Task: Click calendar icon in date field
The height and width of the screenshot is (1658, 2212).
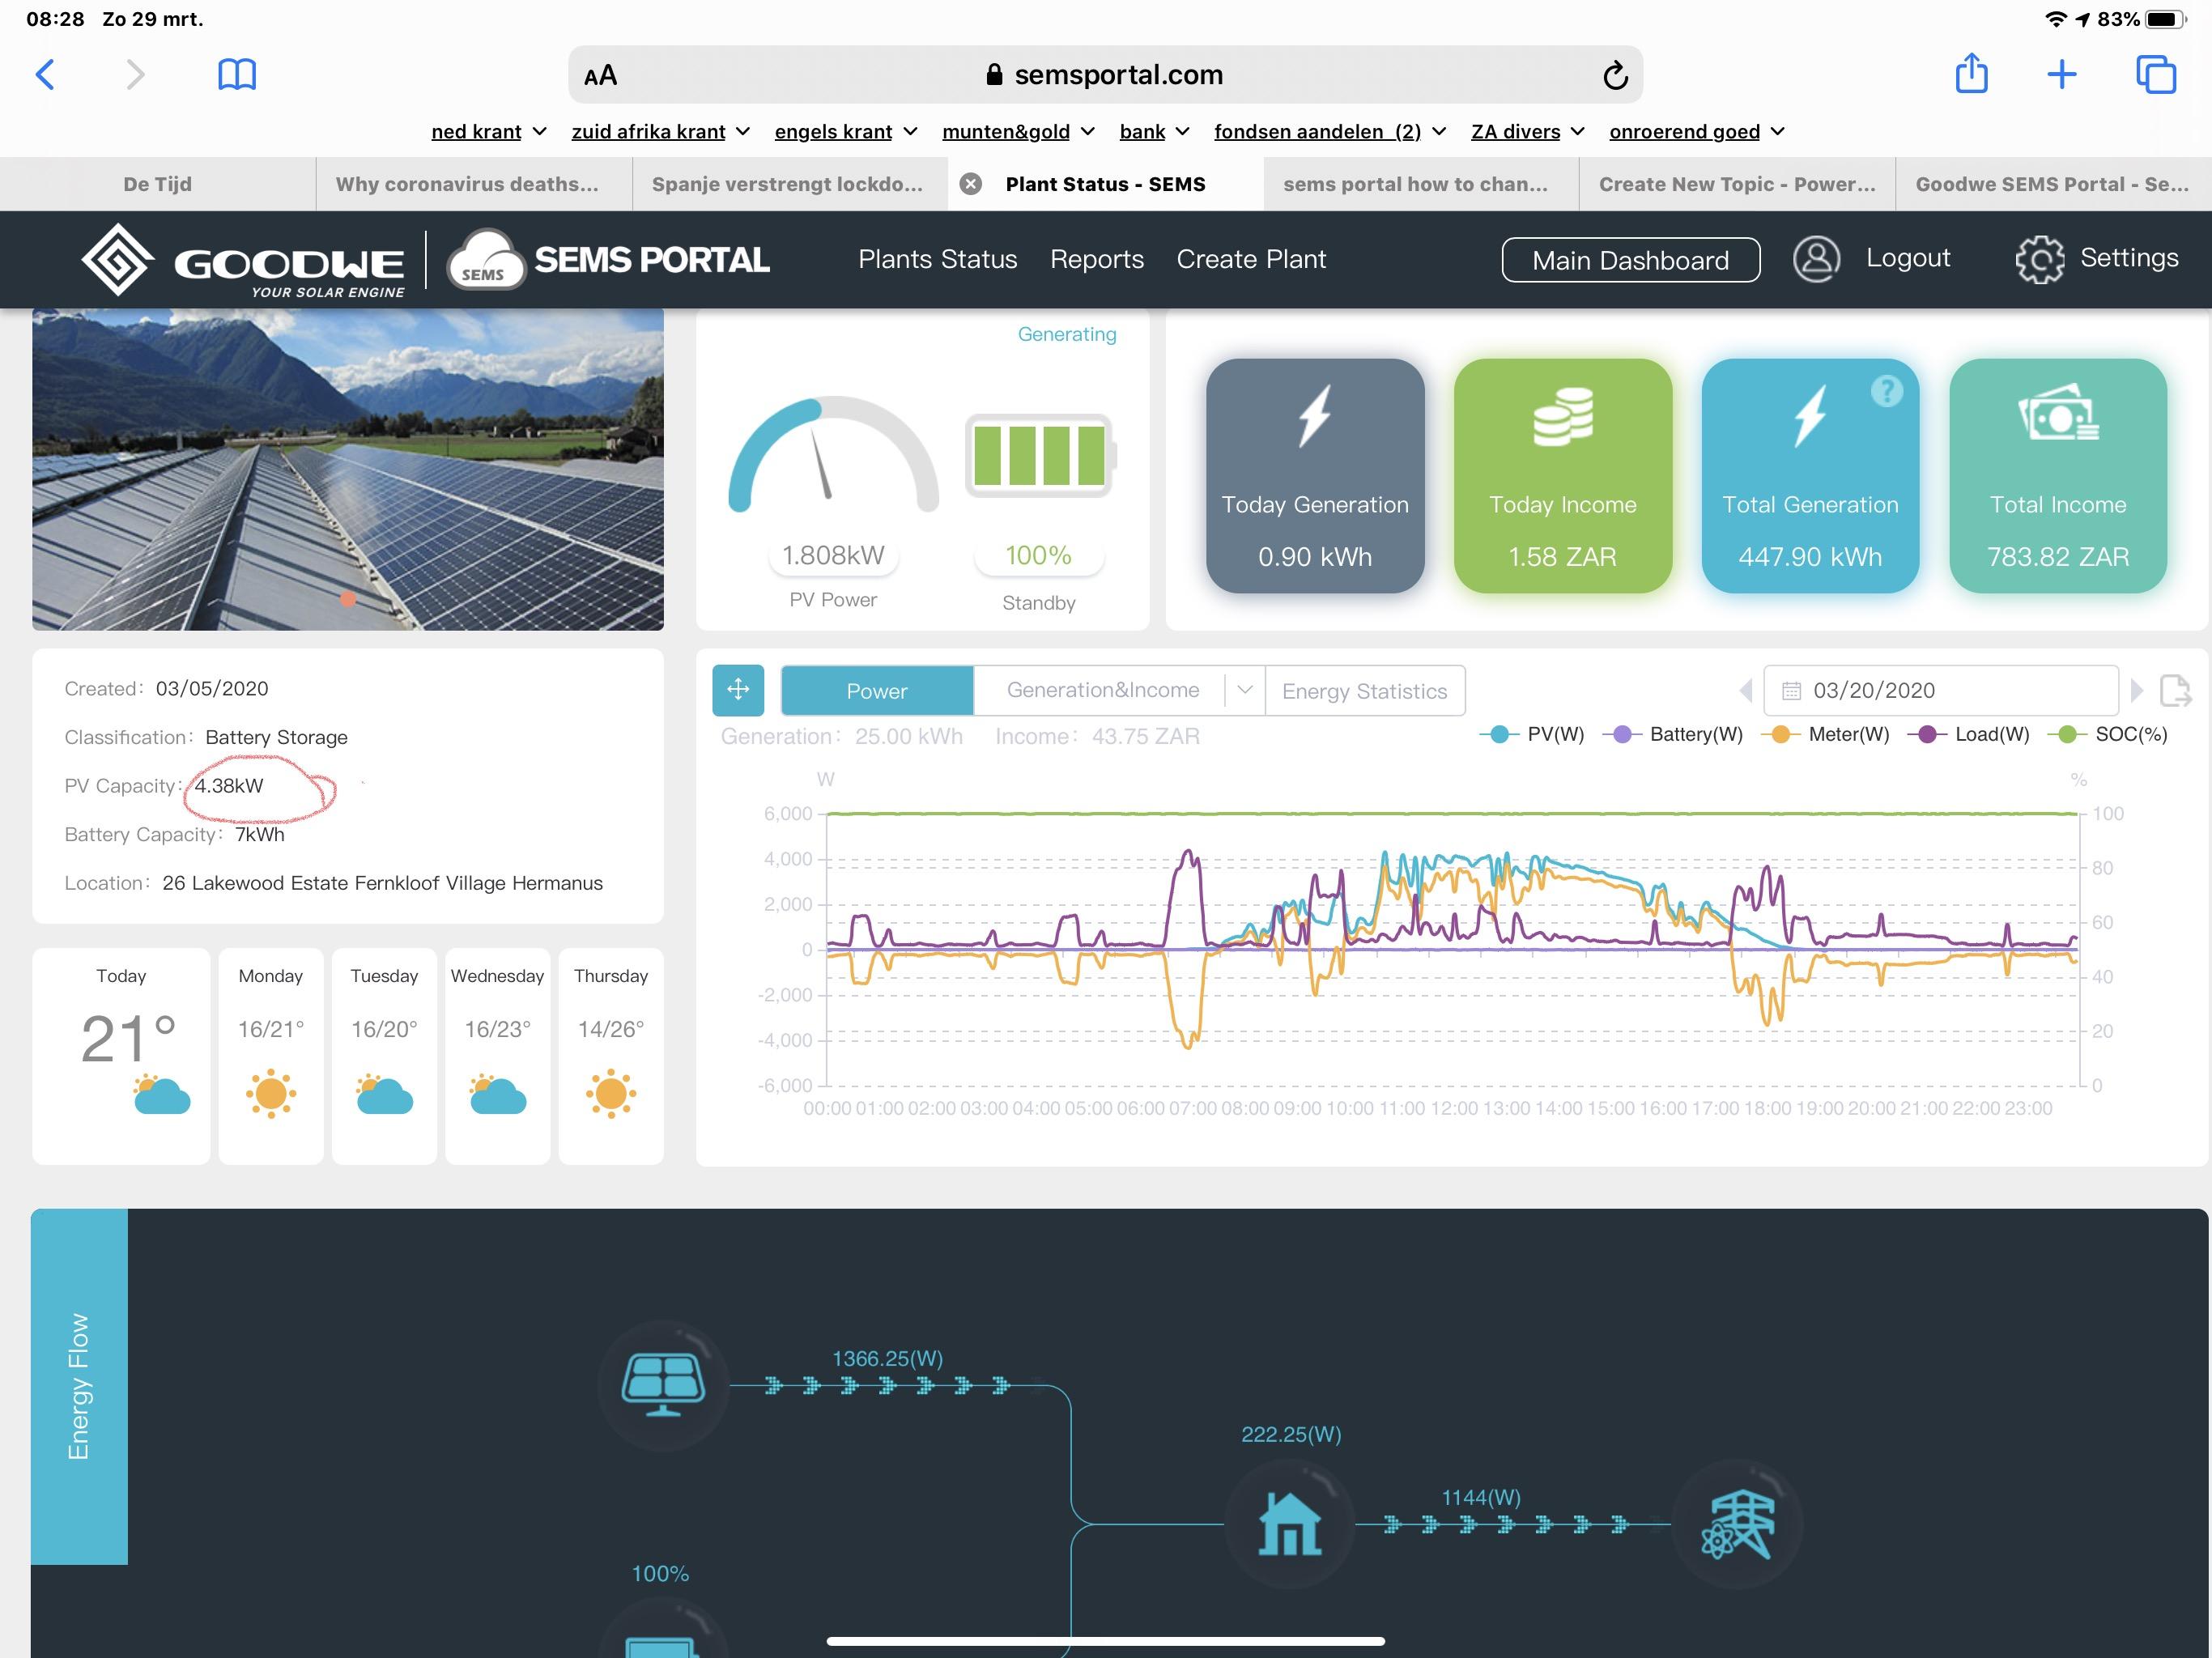Action: pos(1791,691)
